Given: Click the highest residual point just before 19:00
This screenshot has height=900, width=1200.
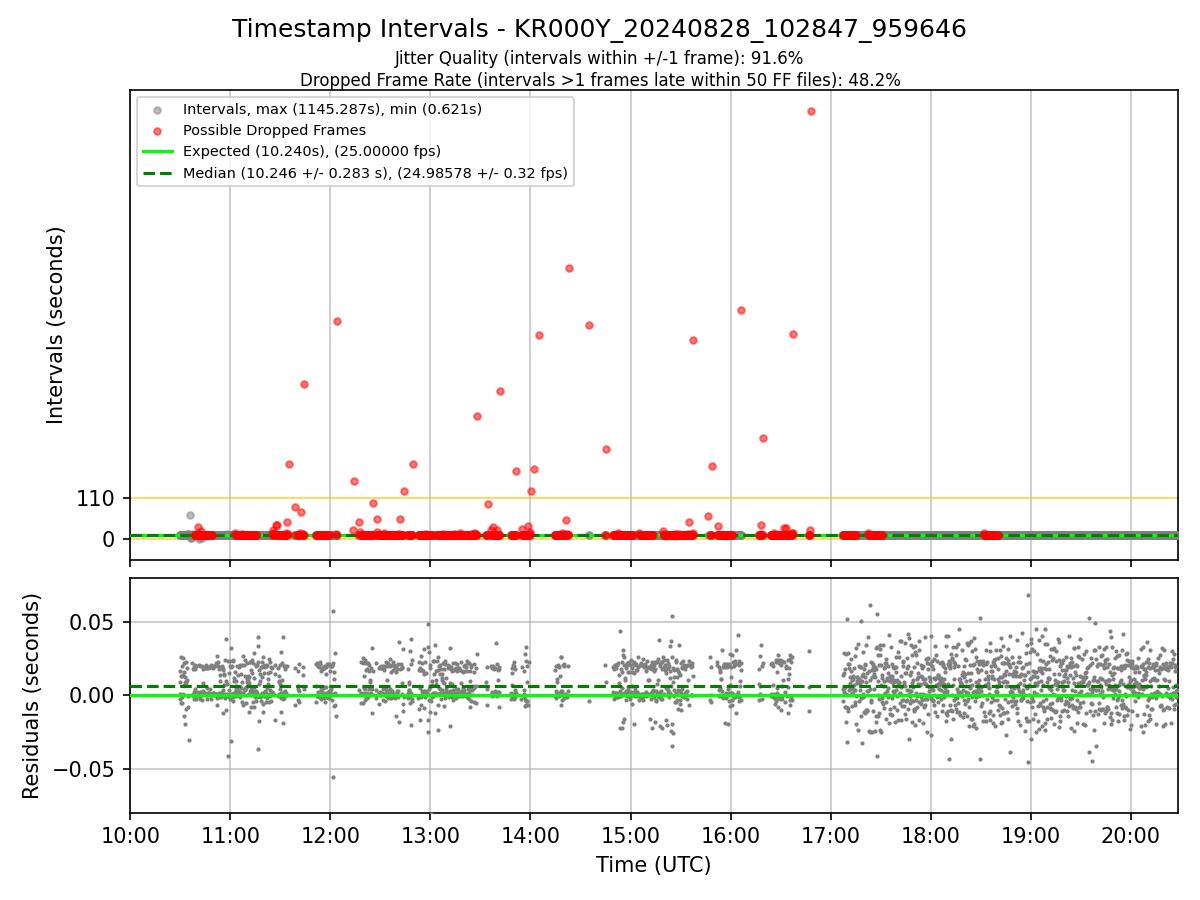Looking at the screenshot, I should click(1028, 595).
